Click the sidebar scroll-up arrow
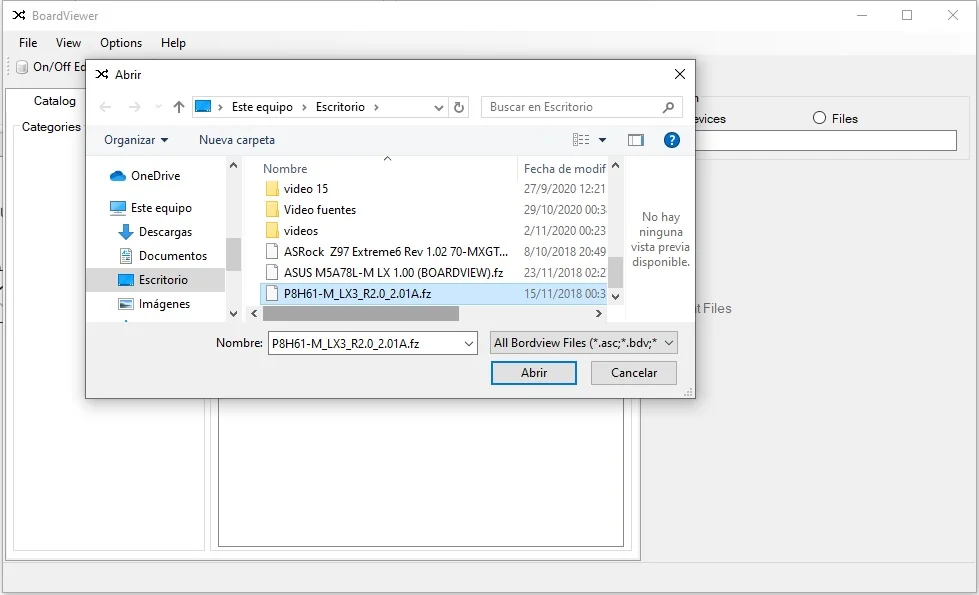 click(233, 166)
